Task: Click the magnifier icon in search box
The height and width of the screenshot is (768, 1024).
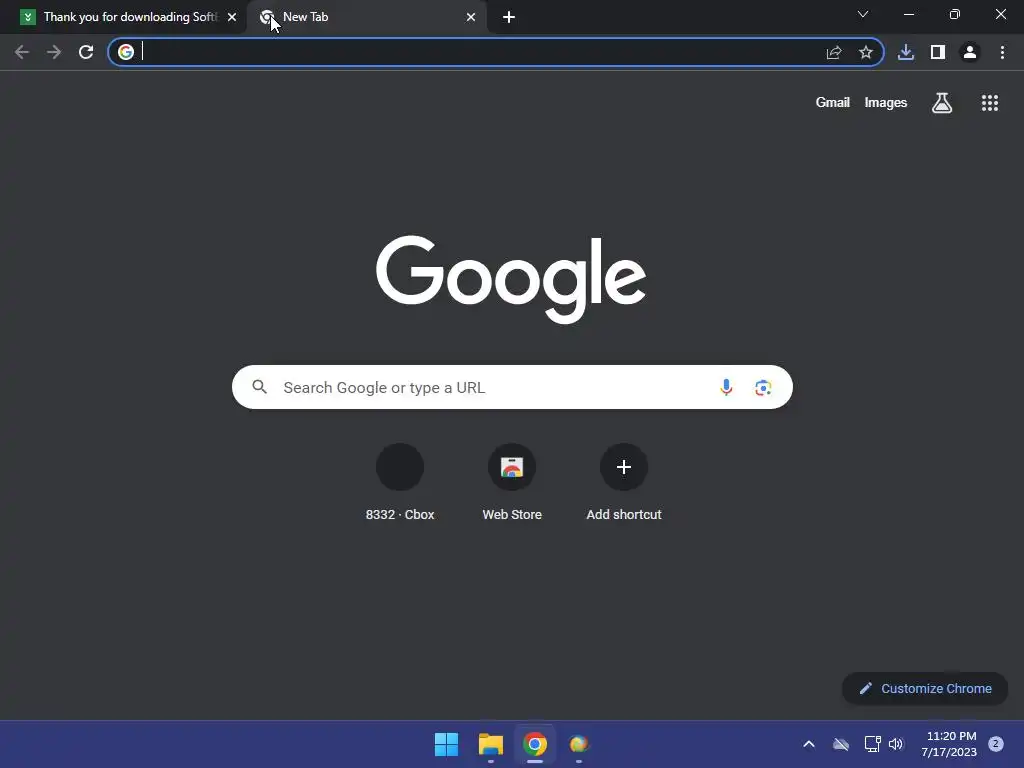Action: 260,387
